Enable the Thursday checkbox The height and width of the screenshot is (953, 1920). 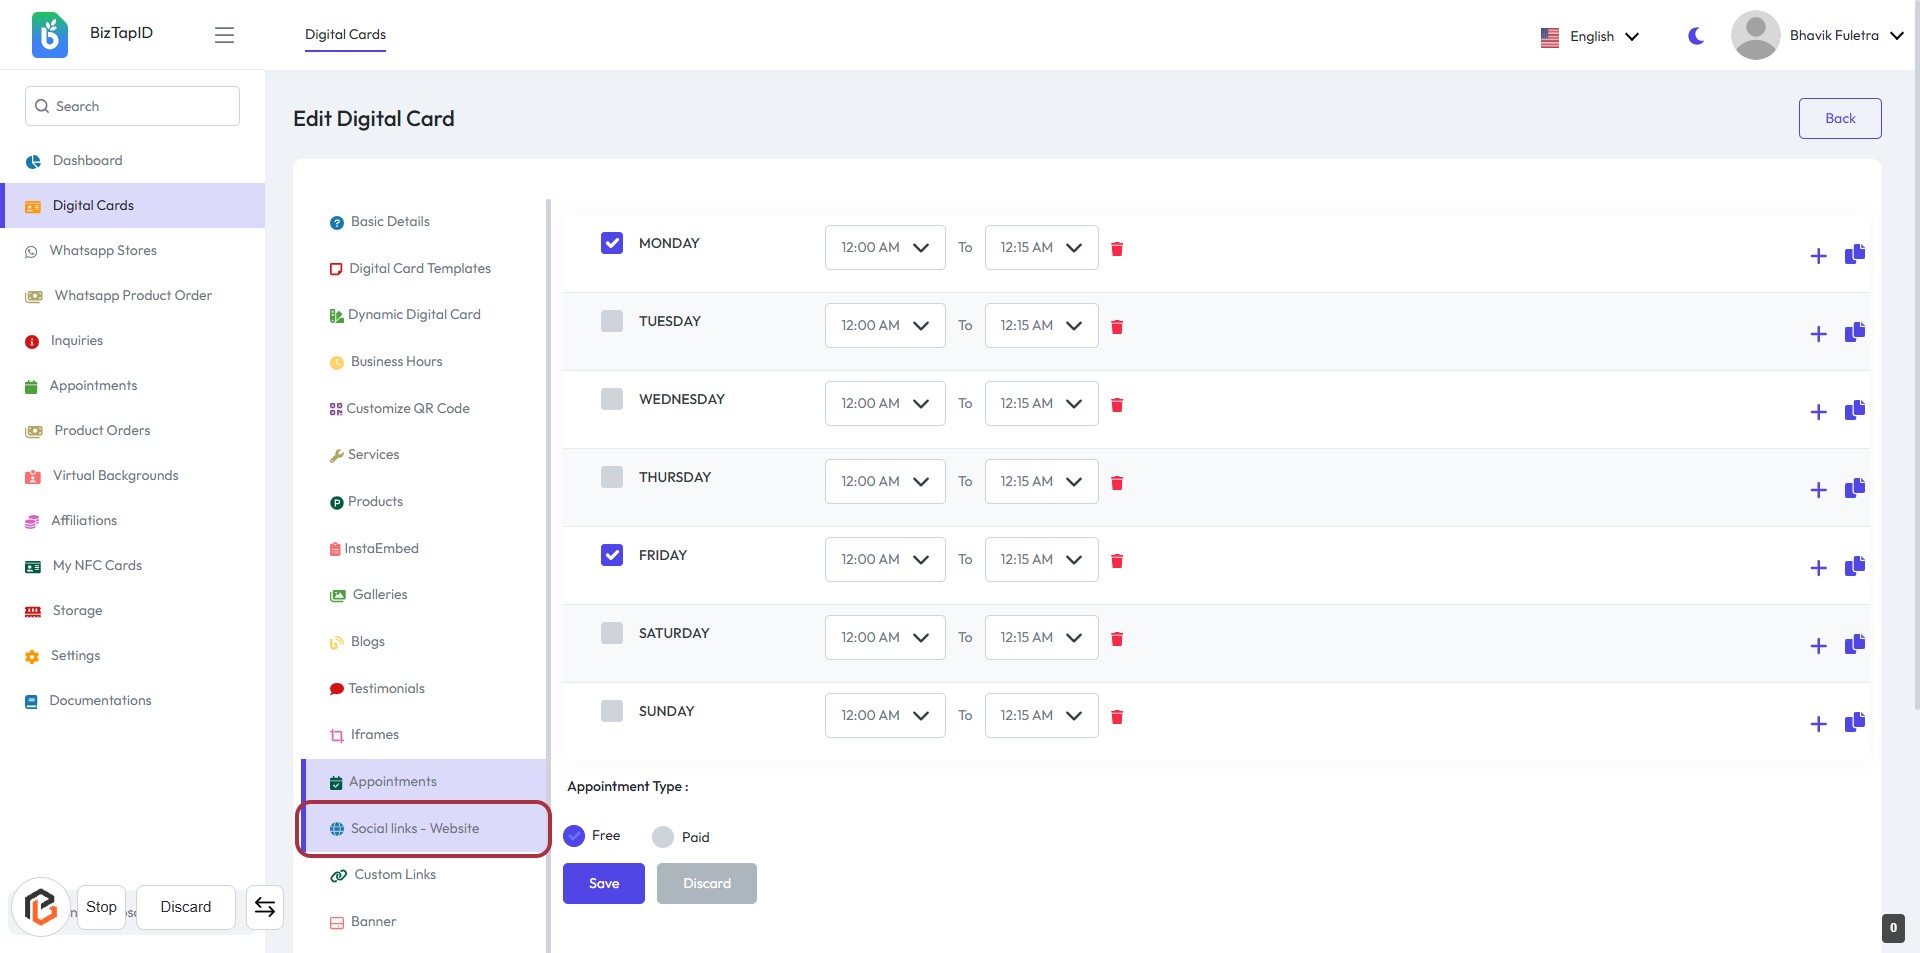(x=612, y=477)
